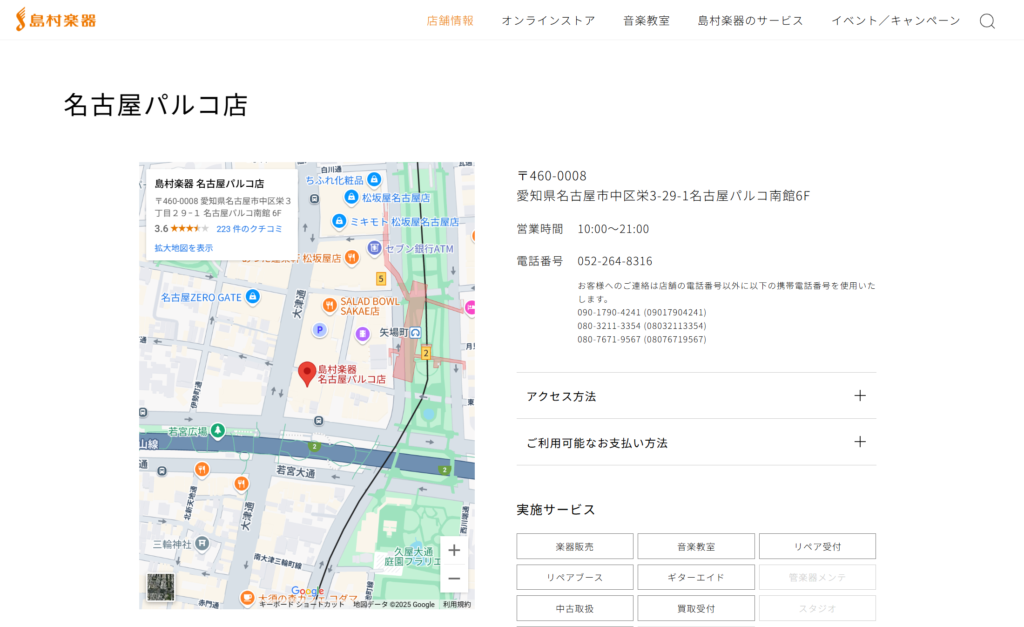Click the 音楽教室 service button
1024x627 pixels.
(696, 547)
